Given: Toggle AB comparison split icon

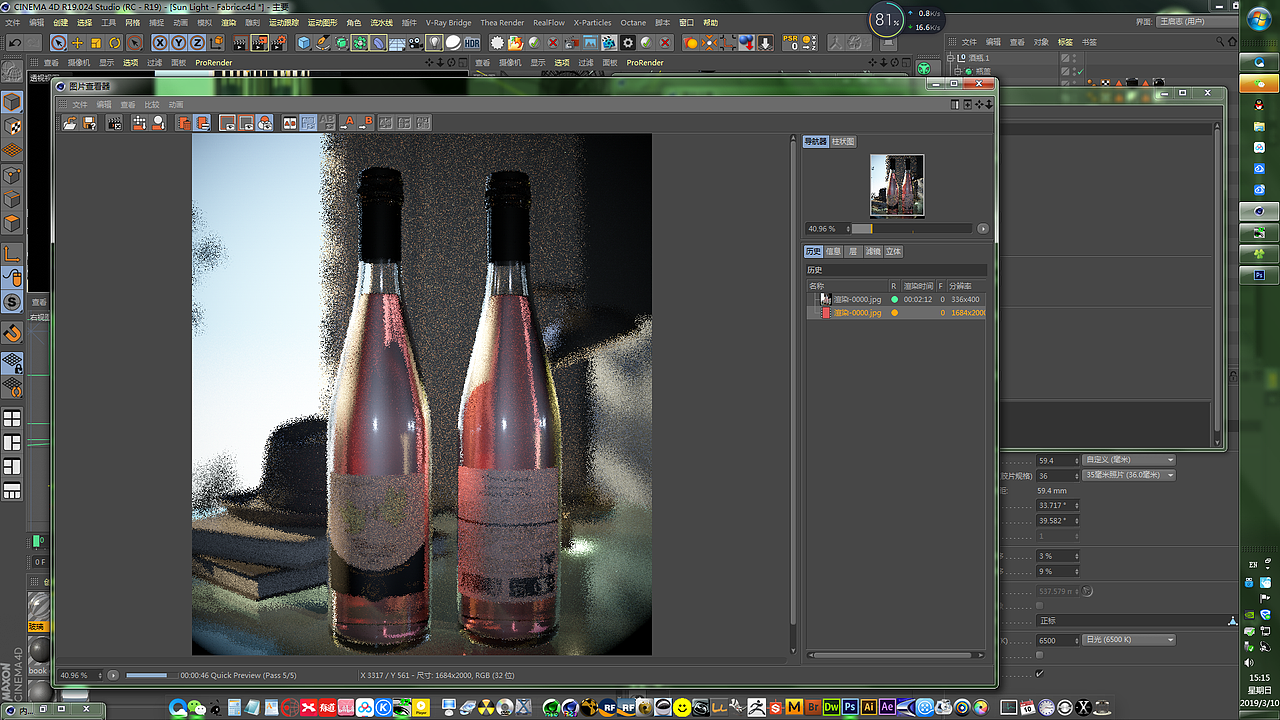Looking at the screenshot, I should click(290, 123).
